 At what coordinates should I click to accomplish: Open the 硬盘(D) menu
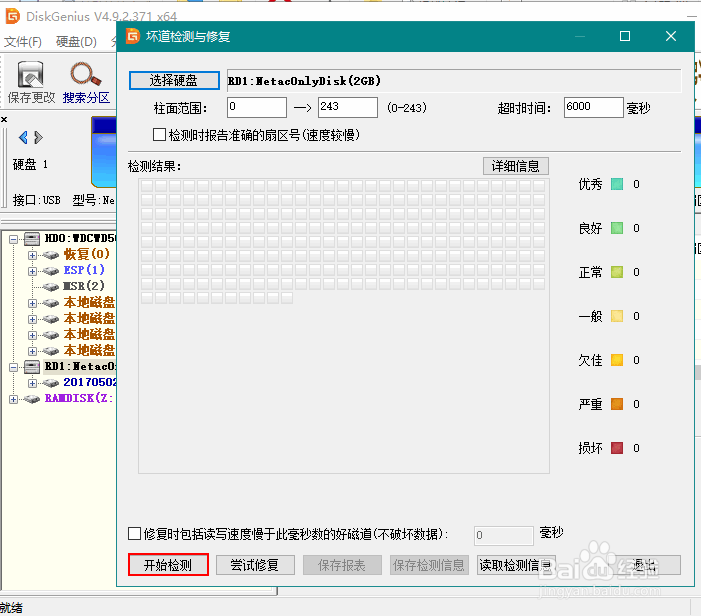(76, 42)
